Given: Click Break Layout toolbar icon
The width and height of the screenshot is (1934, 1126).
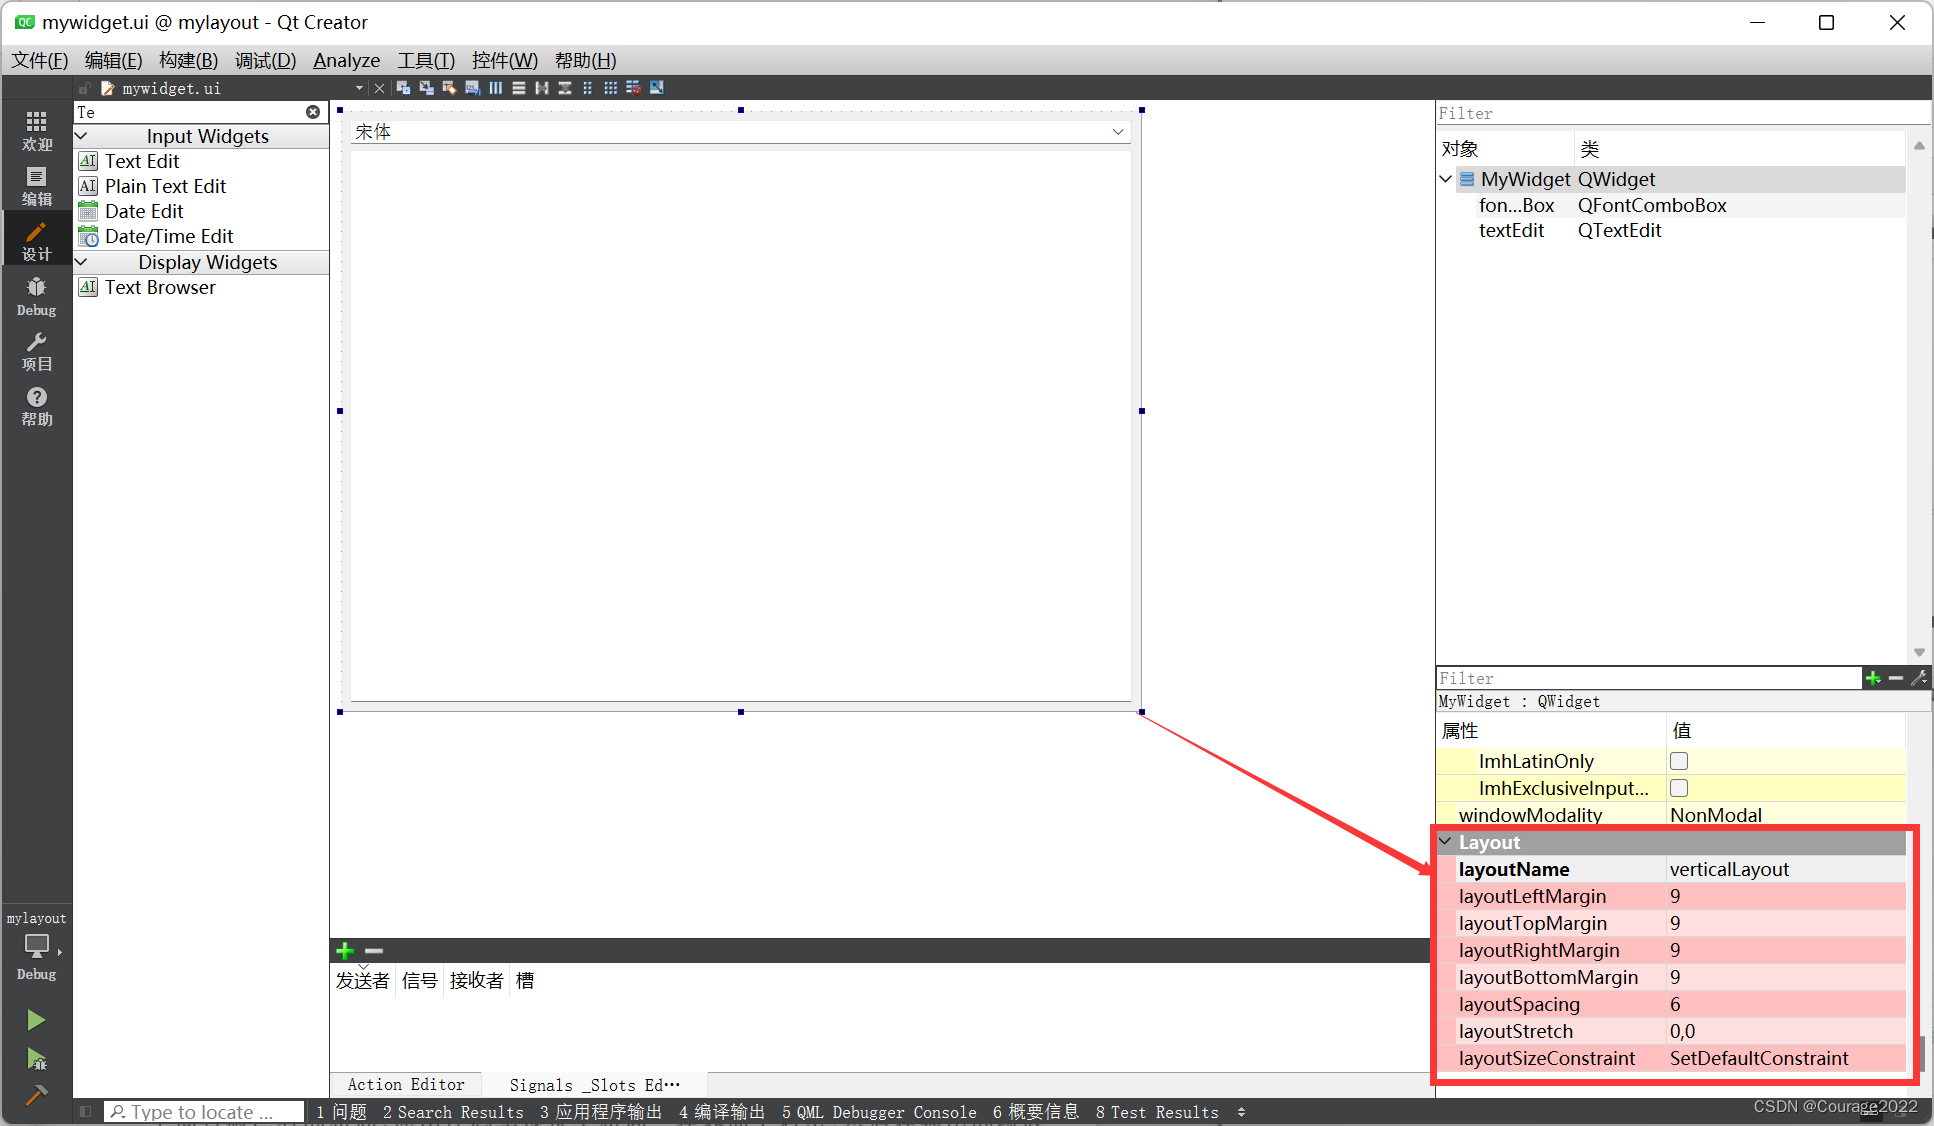Looking at the screenshot, I should click(634, 88).
